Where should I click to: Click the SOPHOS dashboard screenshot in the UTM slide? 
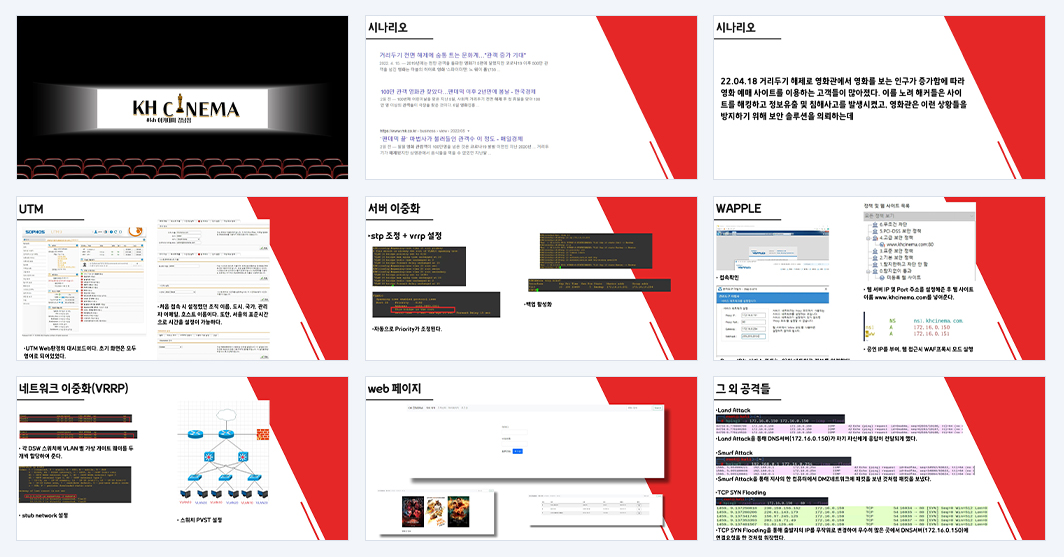[x=83, y=280]
